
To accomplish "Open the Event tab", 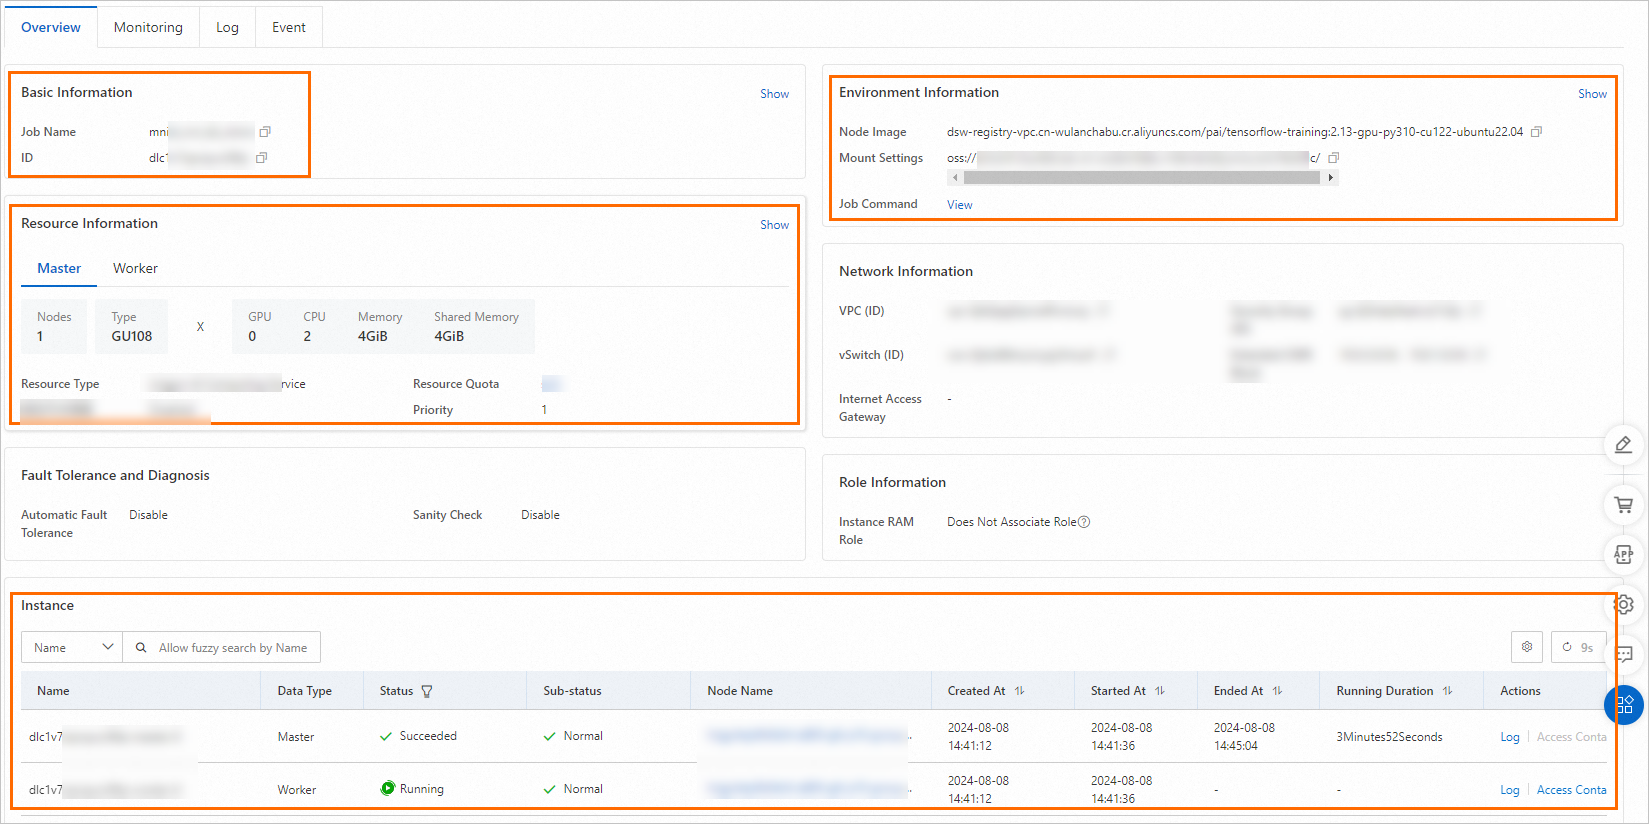I will (x=289, y=27).
